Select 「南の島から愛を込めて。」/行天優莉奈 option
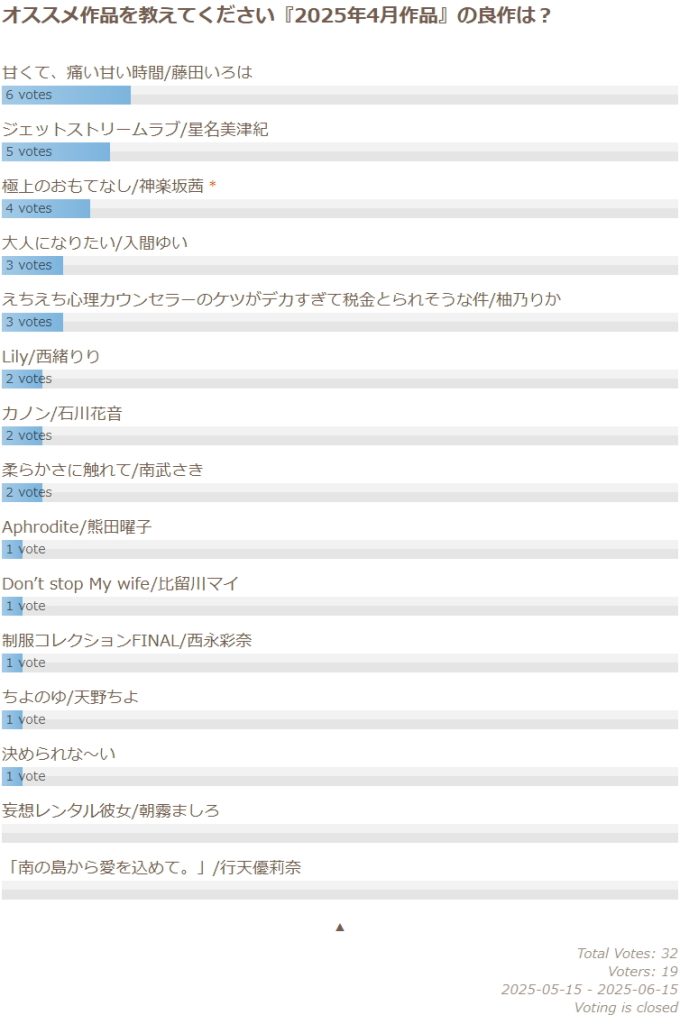680x1024 pixels. tap(151, 868)
